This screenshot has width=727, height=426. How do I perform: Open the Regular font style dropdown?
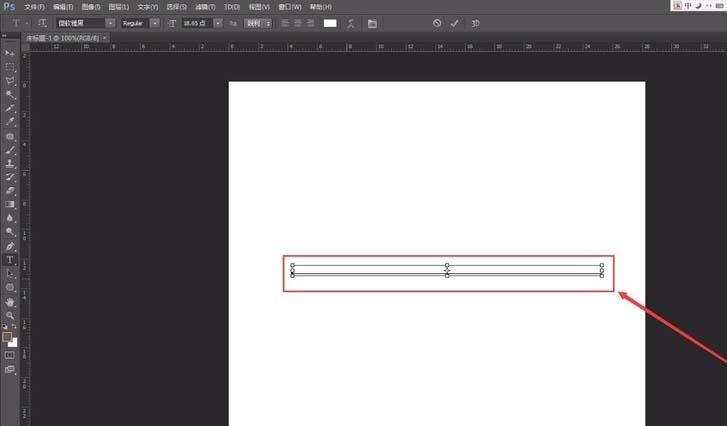click(155, 23)
